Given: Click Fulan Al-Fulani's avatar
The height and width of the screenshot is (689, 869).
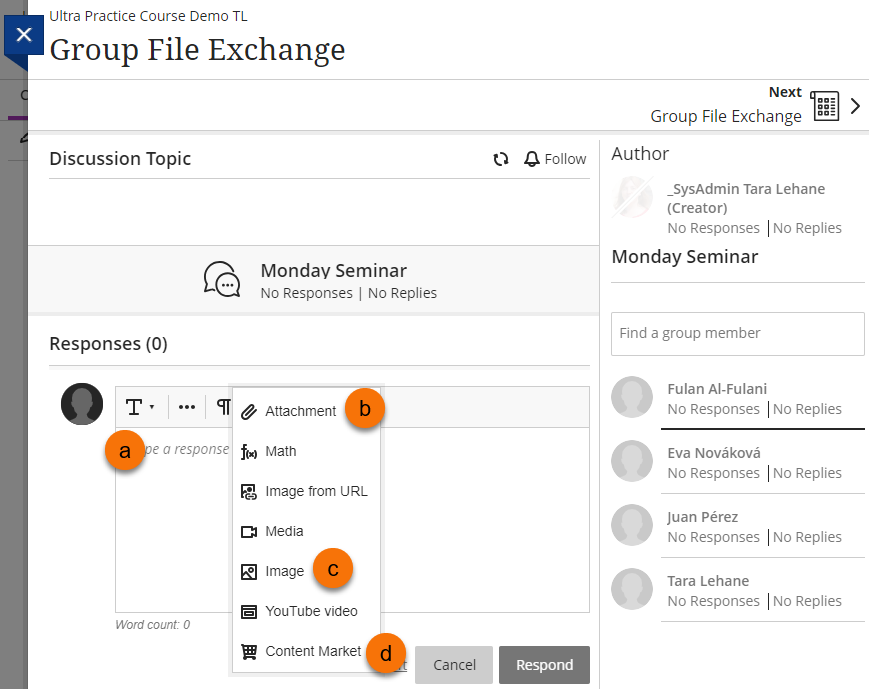Looking at the screenshot, I should coord(631,397).
